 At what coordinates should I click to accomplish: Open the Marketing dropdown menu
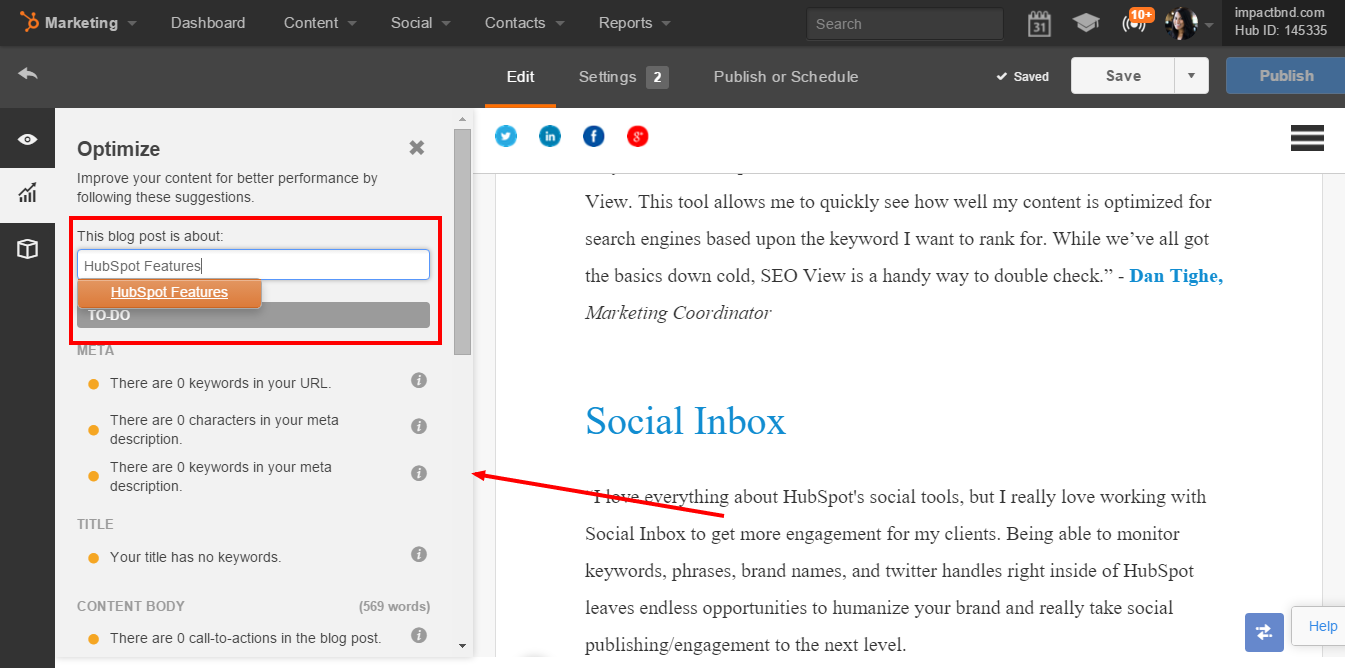[x=91, y=22]
